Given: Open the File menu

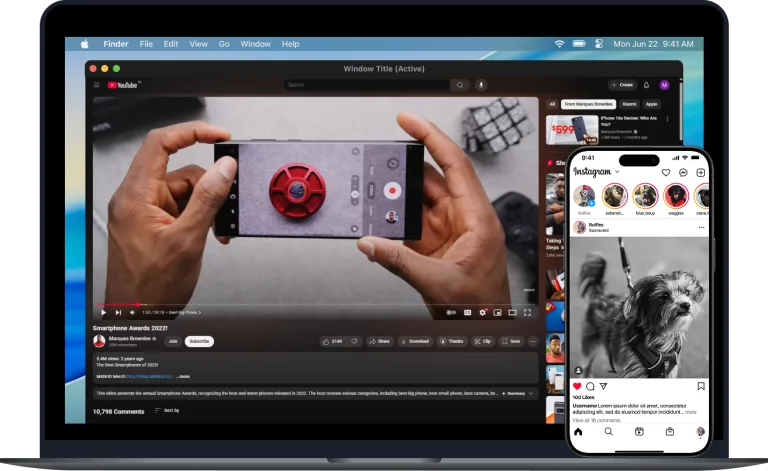Looking at the screenshot, I should pyautogui.click(x=146, y=44).
